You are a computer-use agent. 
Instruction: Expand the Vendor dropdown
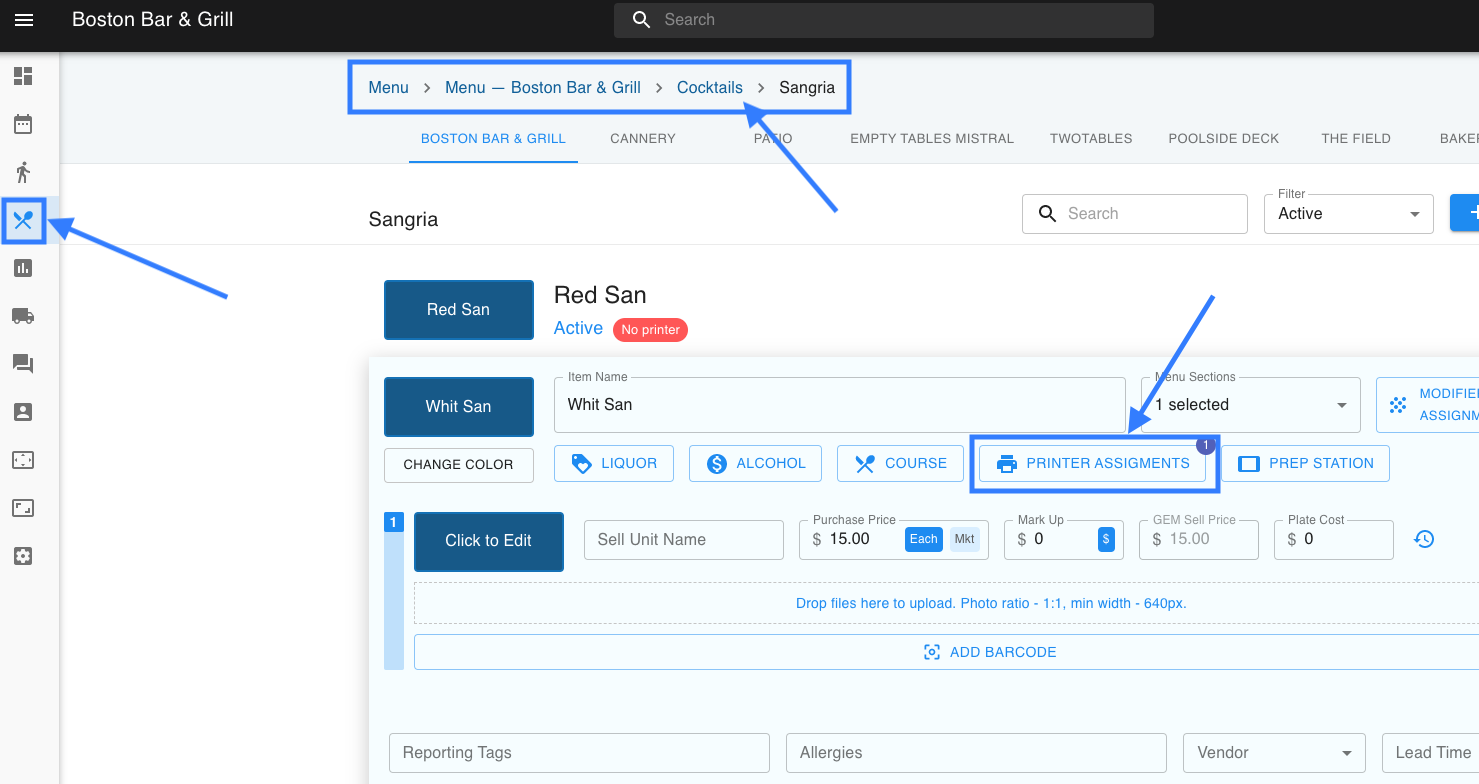point(1273,753)
